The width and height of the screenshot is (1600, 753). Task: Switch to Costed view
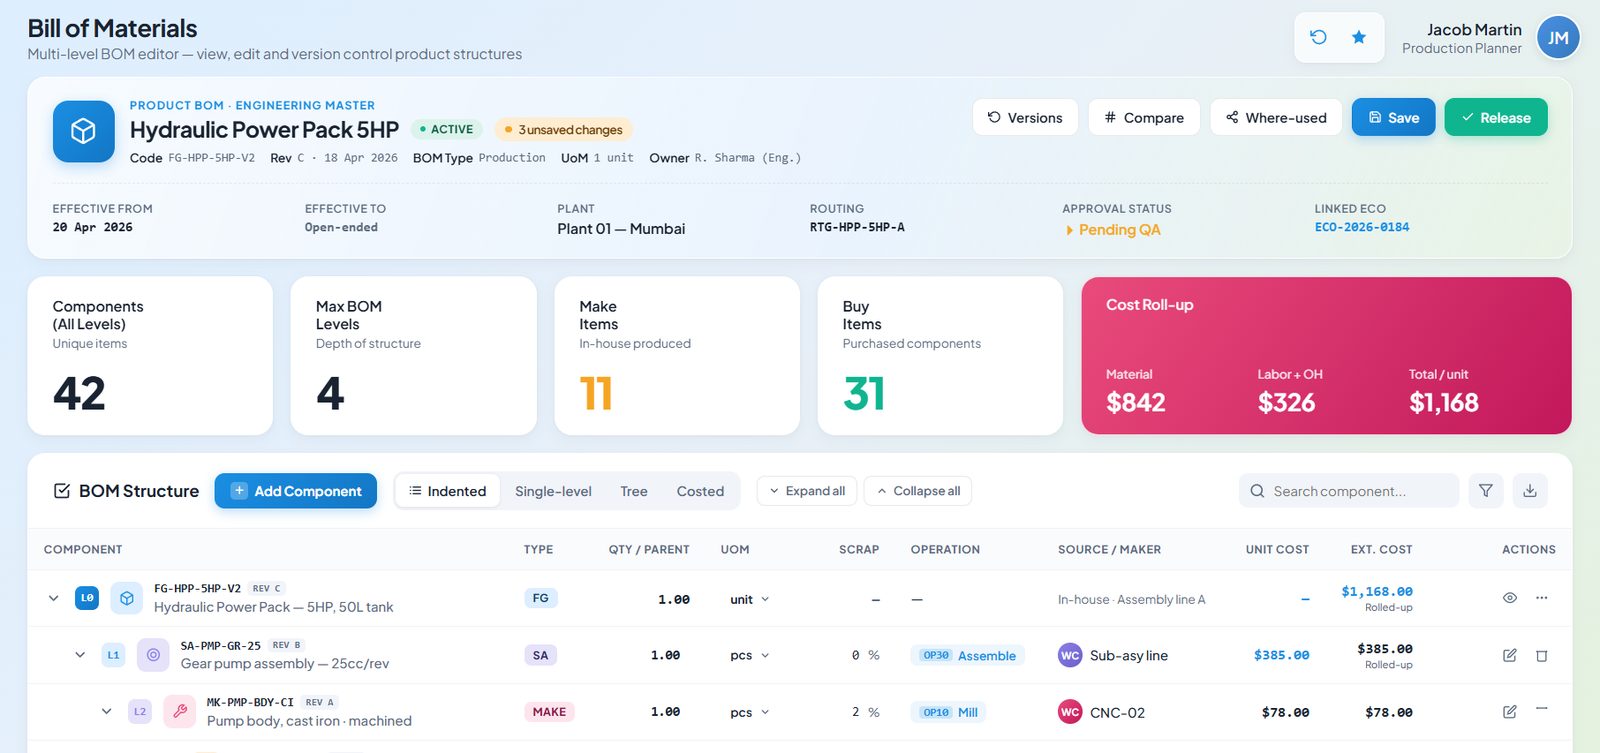click(700, 491)
